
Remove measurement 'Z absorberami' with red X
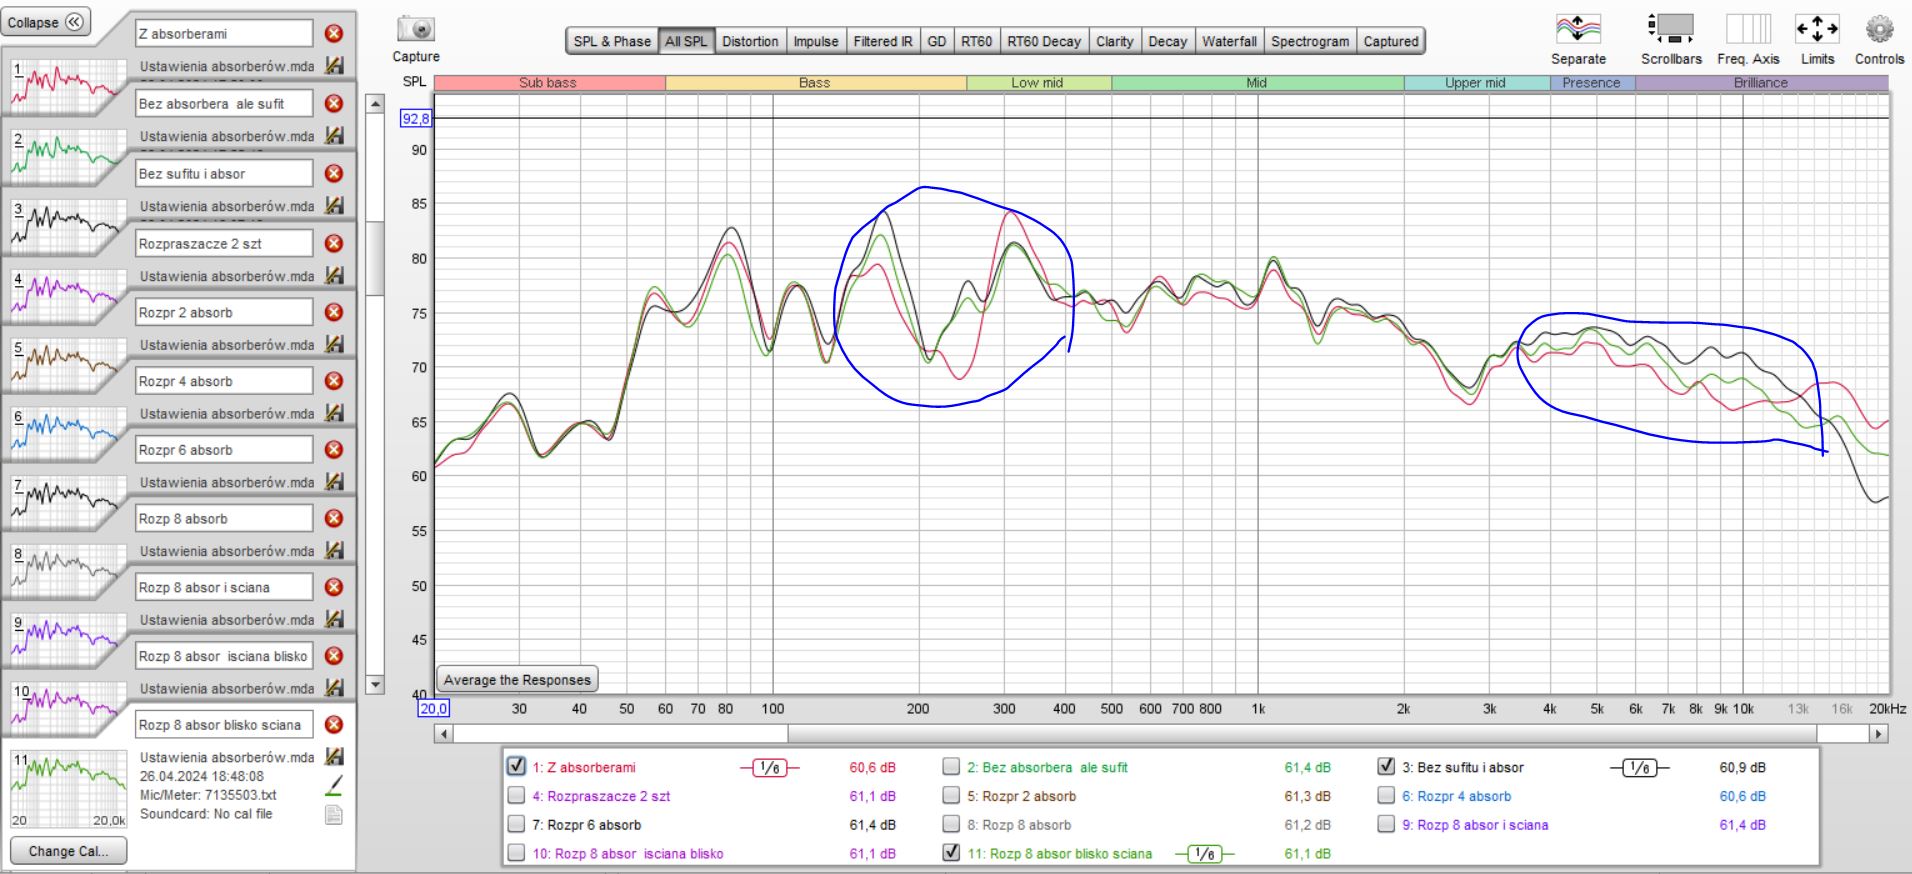point(334,33)
